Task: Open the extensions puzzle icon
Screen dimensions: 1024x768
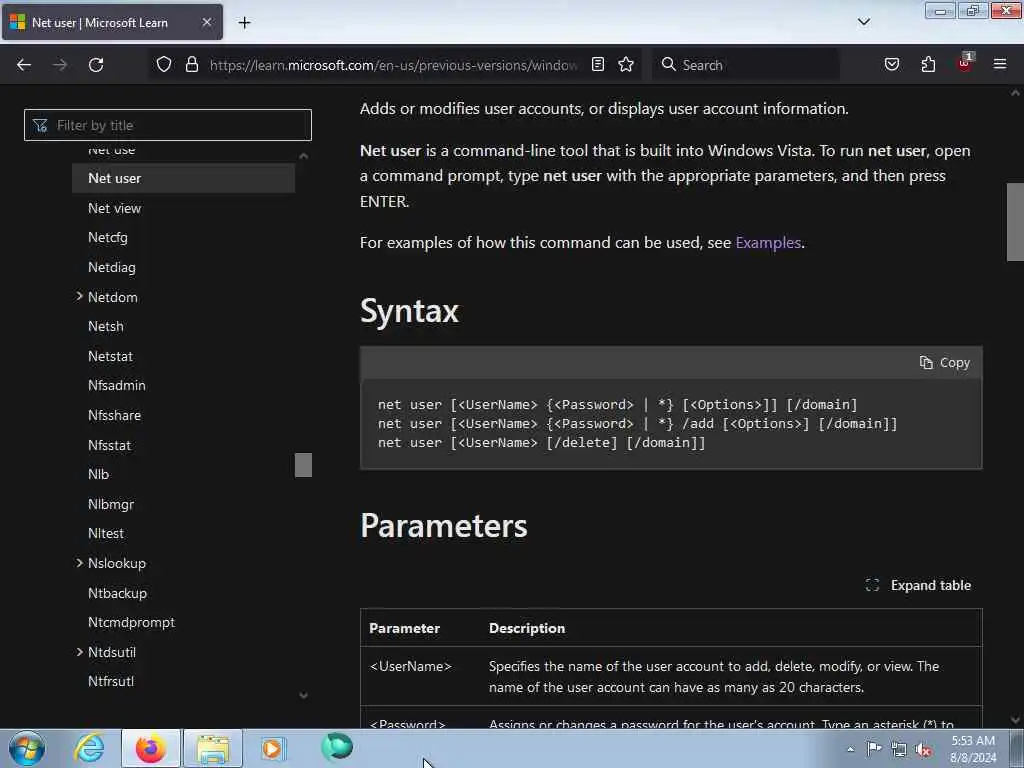Action: [x=928, y=64]
